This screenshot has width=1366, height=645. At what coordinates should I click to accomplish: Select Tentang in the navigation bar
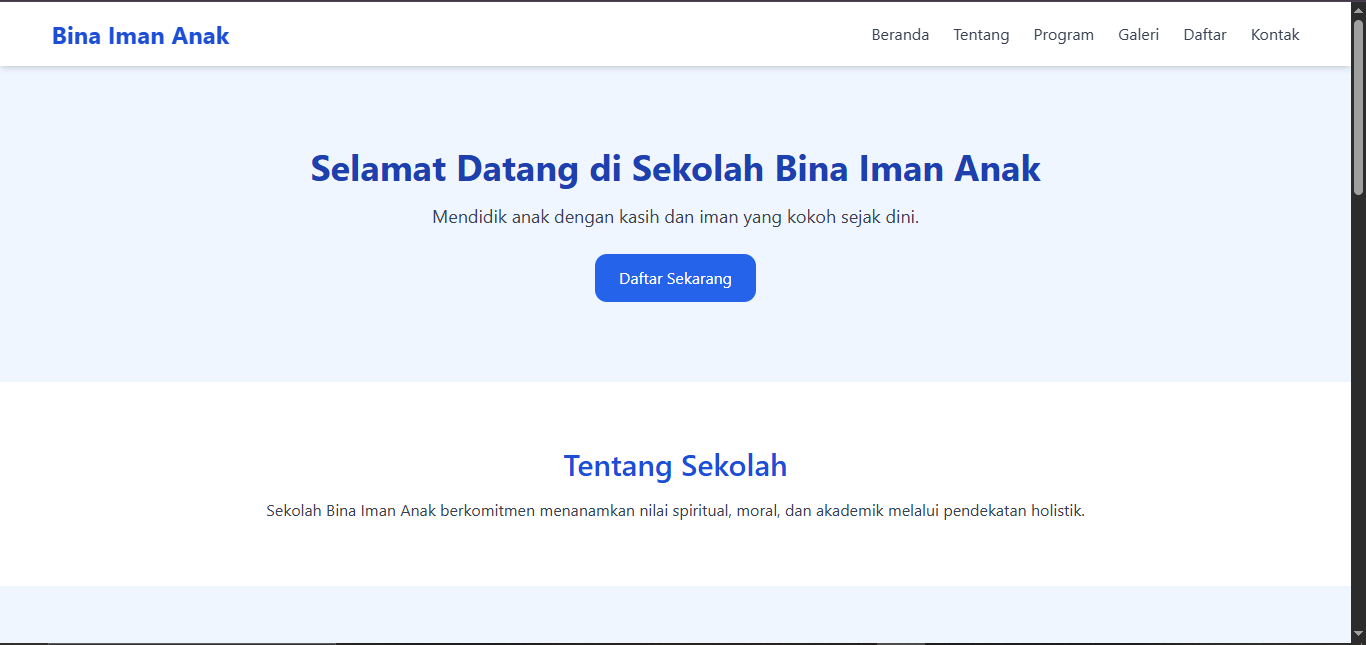click(x=980, y=34)
